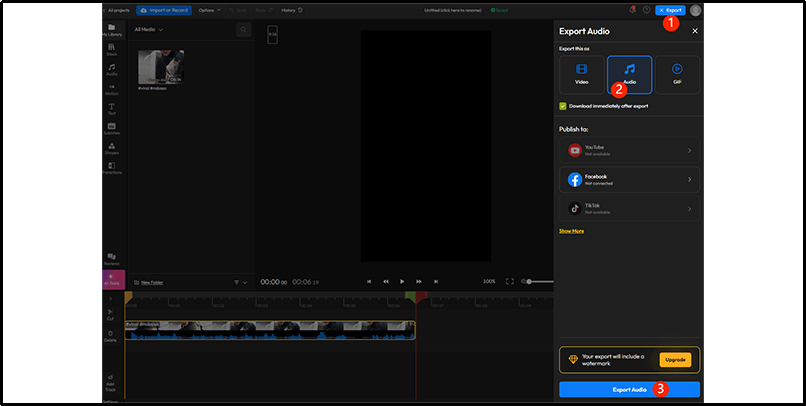Image resolution: width=806 pixels, height=406 pixels.
Task: Click the Export button in top bar
Action: (670, 10)
